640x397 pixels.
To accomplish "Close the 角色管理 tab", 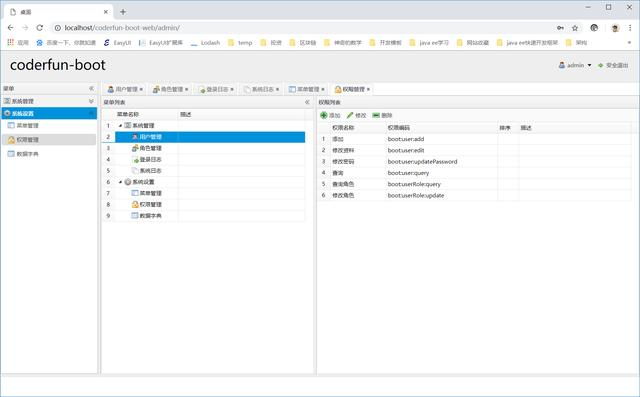I will [x=187, y=89].
